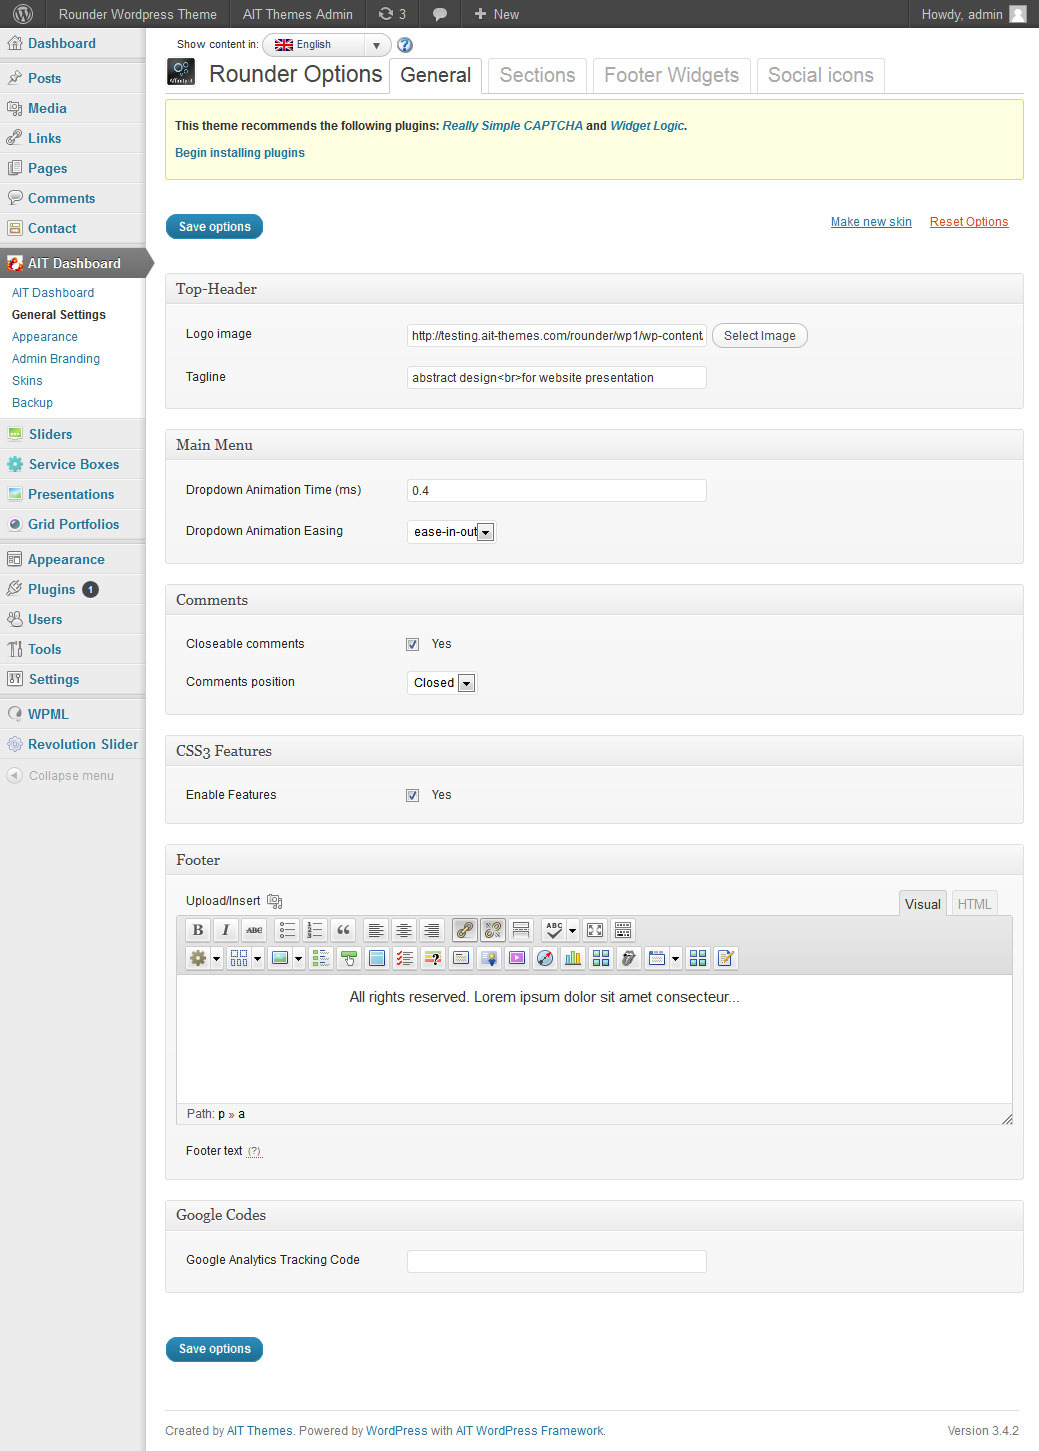Viewport: 1039px width, 1451px height.
Task: Open the Revolution Slider menu
Action: coord(72,744)
